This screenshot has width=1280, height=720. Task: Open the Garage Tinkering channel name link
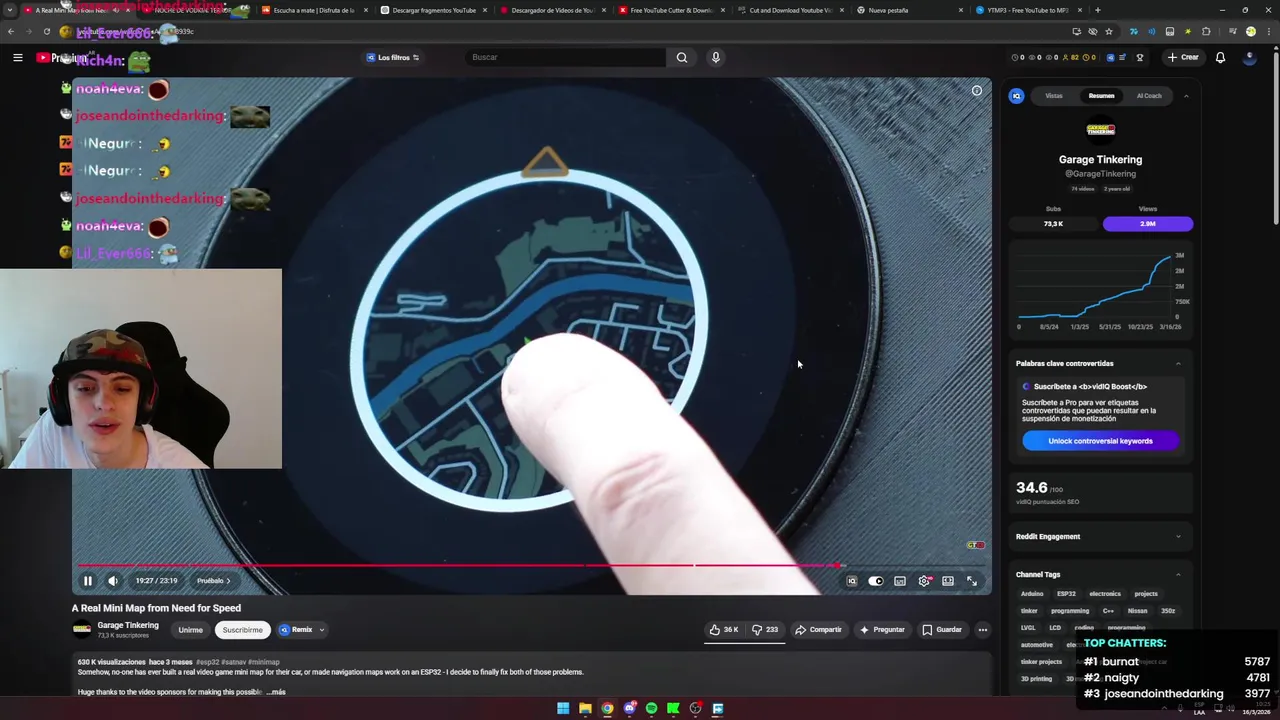pos(128,625)
